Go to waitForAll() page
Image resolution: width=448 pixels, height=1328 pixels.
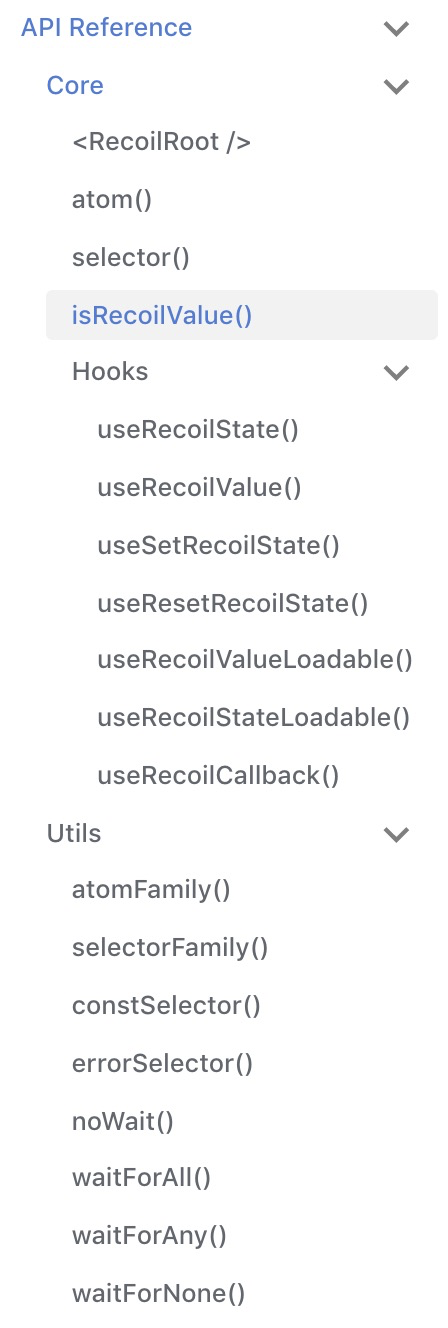pos(142,1179)
